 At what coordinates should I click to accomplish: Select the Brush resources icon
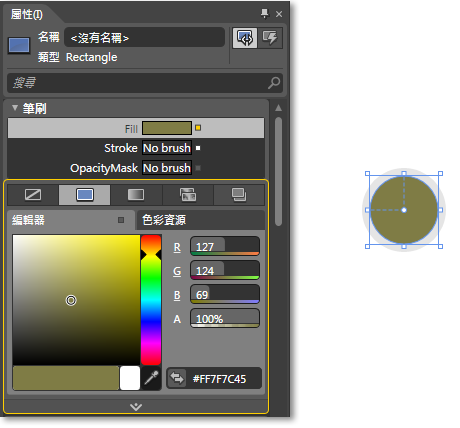coord(239,195)
